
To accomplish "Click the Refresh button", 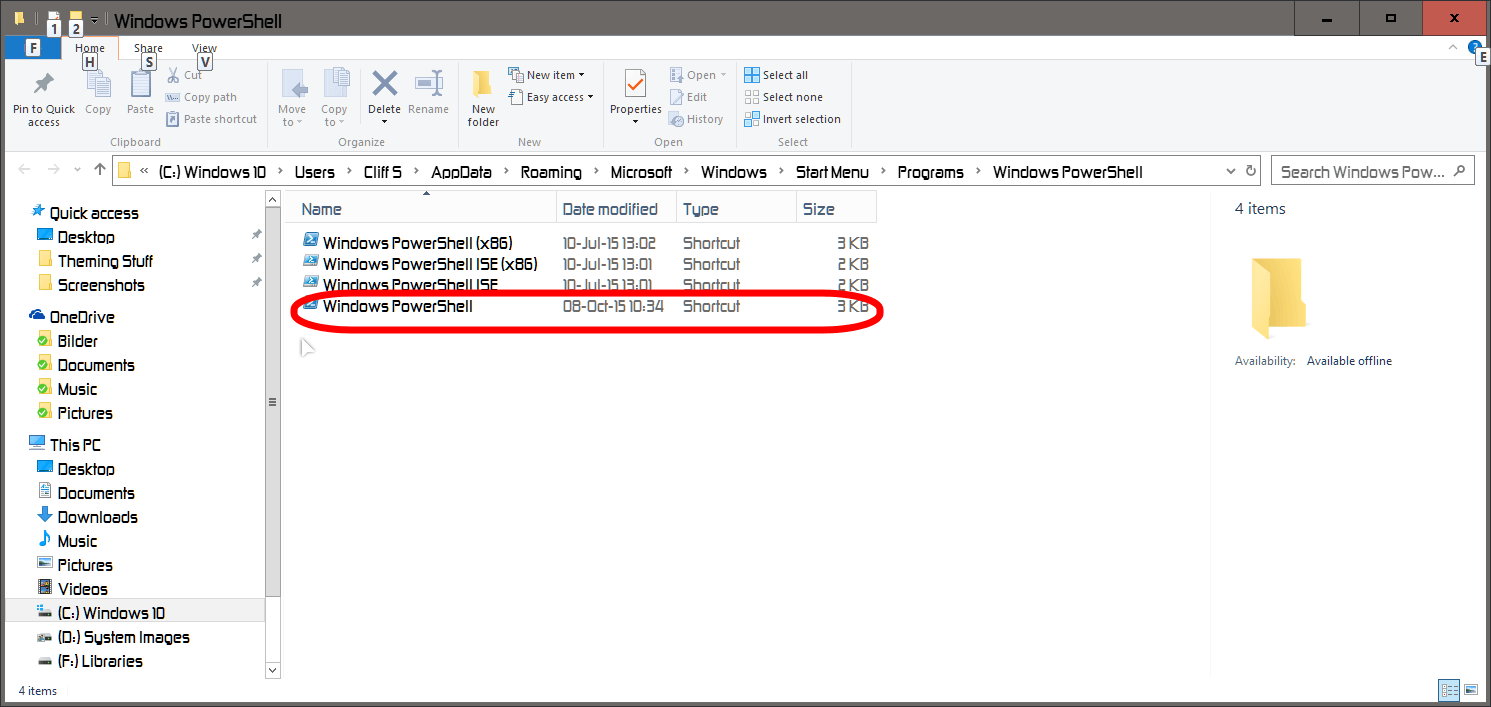I will click(1251, 171).
